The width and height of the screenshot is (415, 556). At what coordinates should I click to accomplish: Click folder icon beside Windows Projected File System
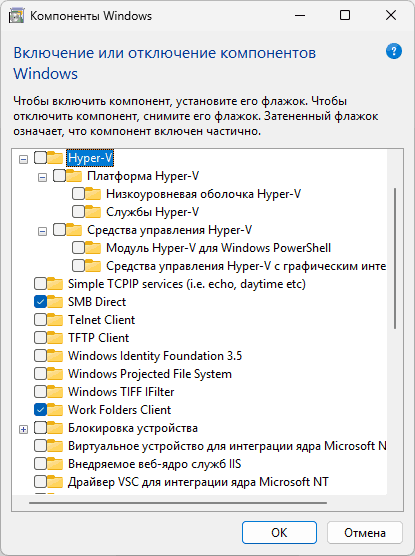coord(56,374)
